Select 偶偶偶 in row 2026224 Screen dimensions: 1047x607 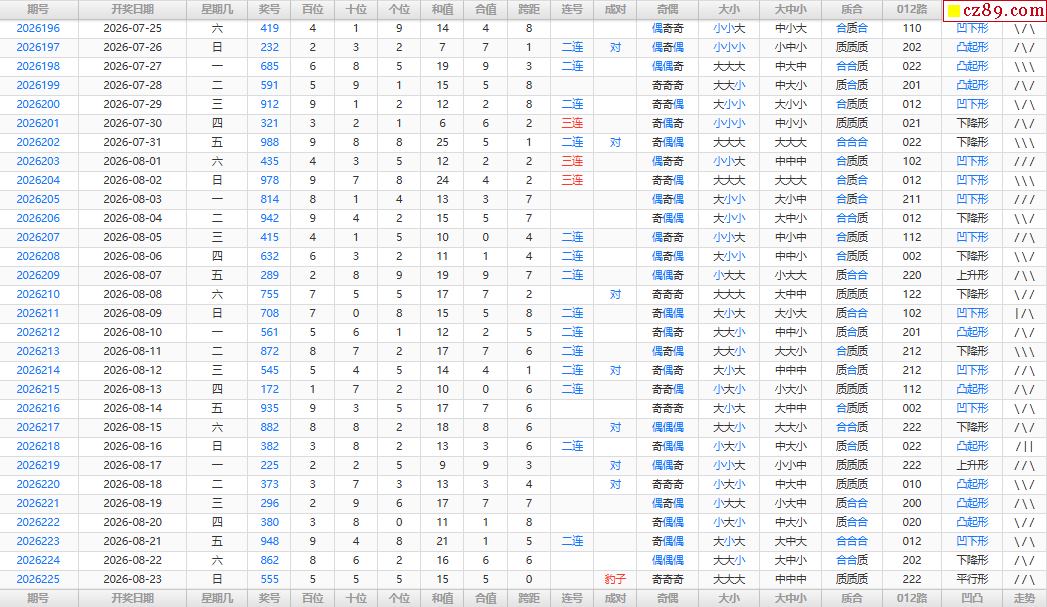click(x=668, y=560)
